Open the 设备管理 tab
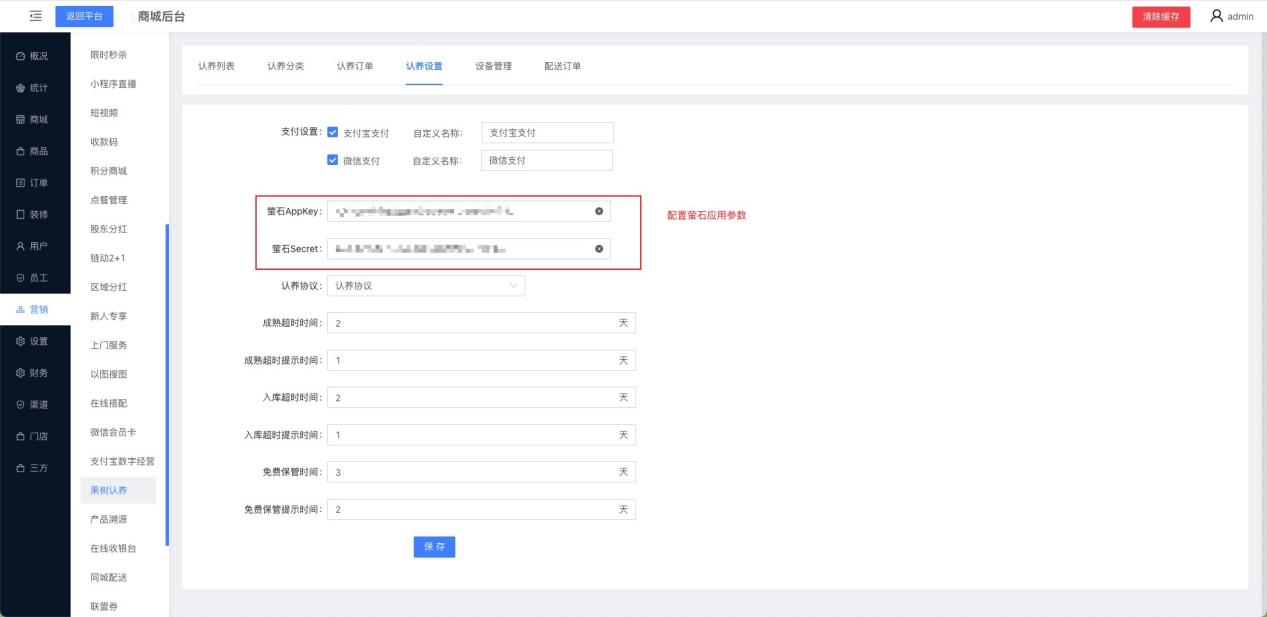The height and width of the screenshot is (617, 1267). 493,66
